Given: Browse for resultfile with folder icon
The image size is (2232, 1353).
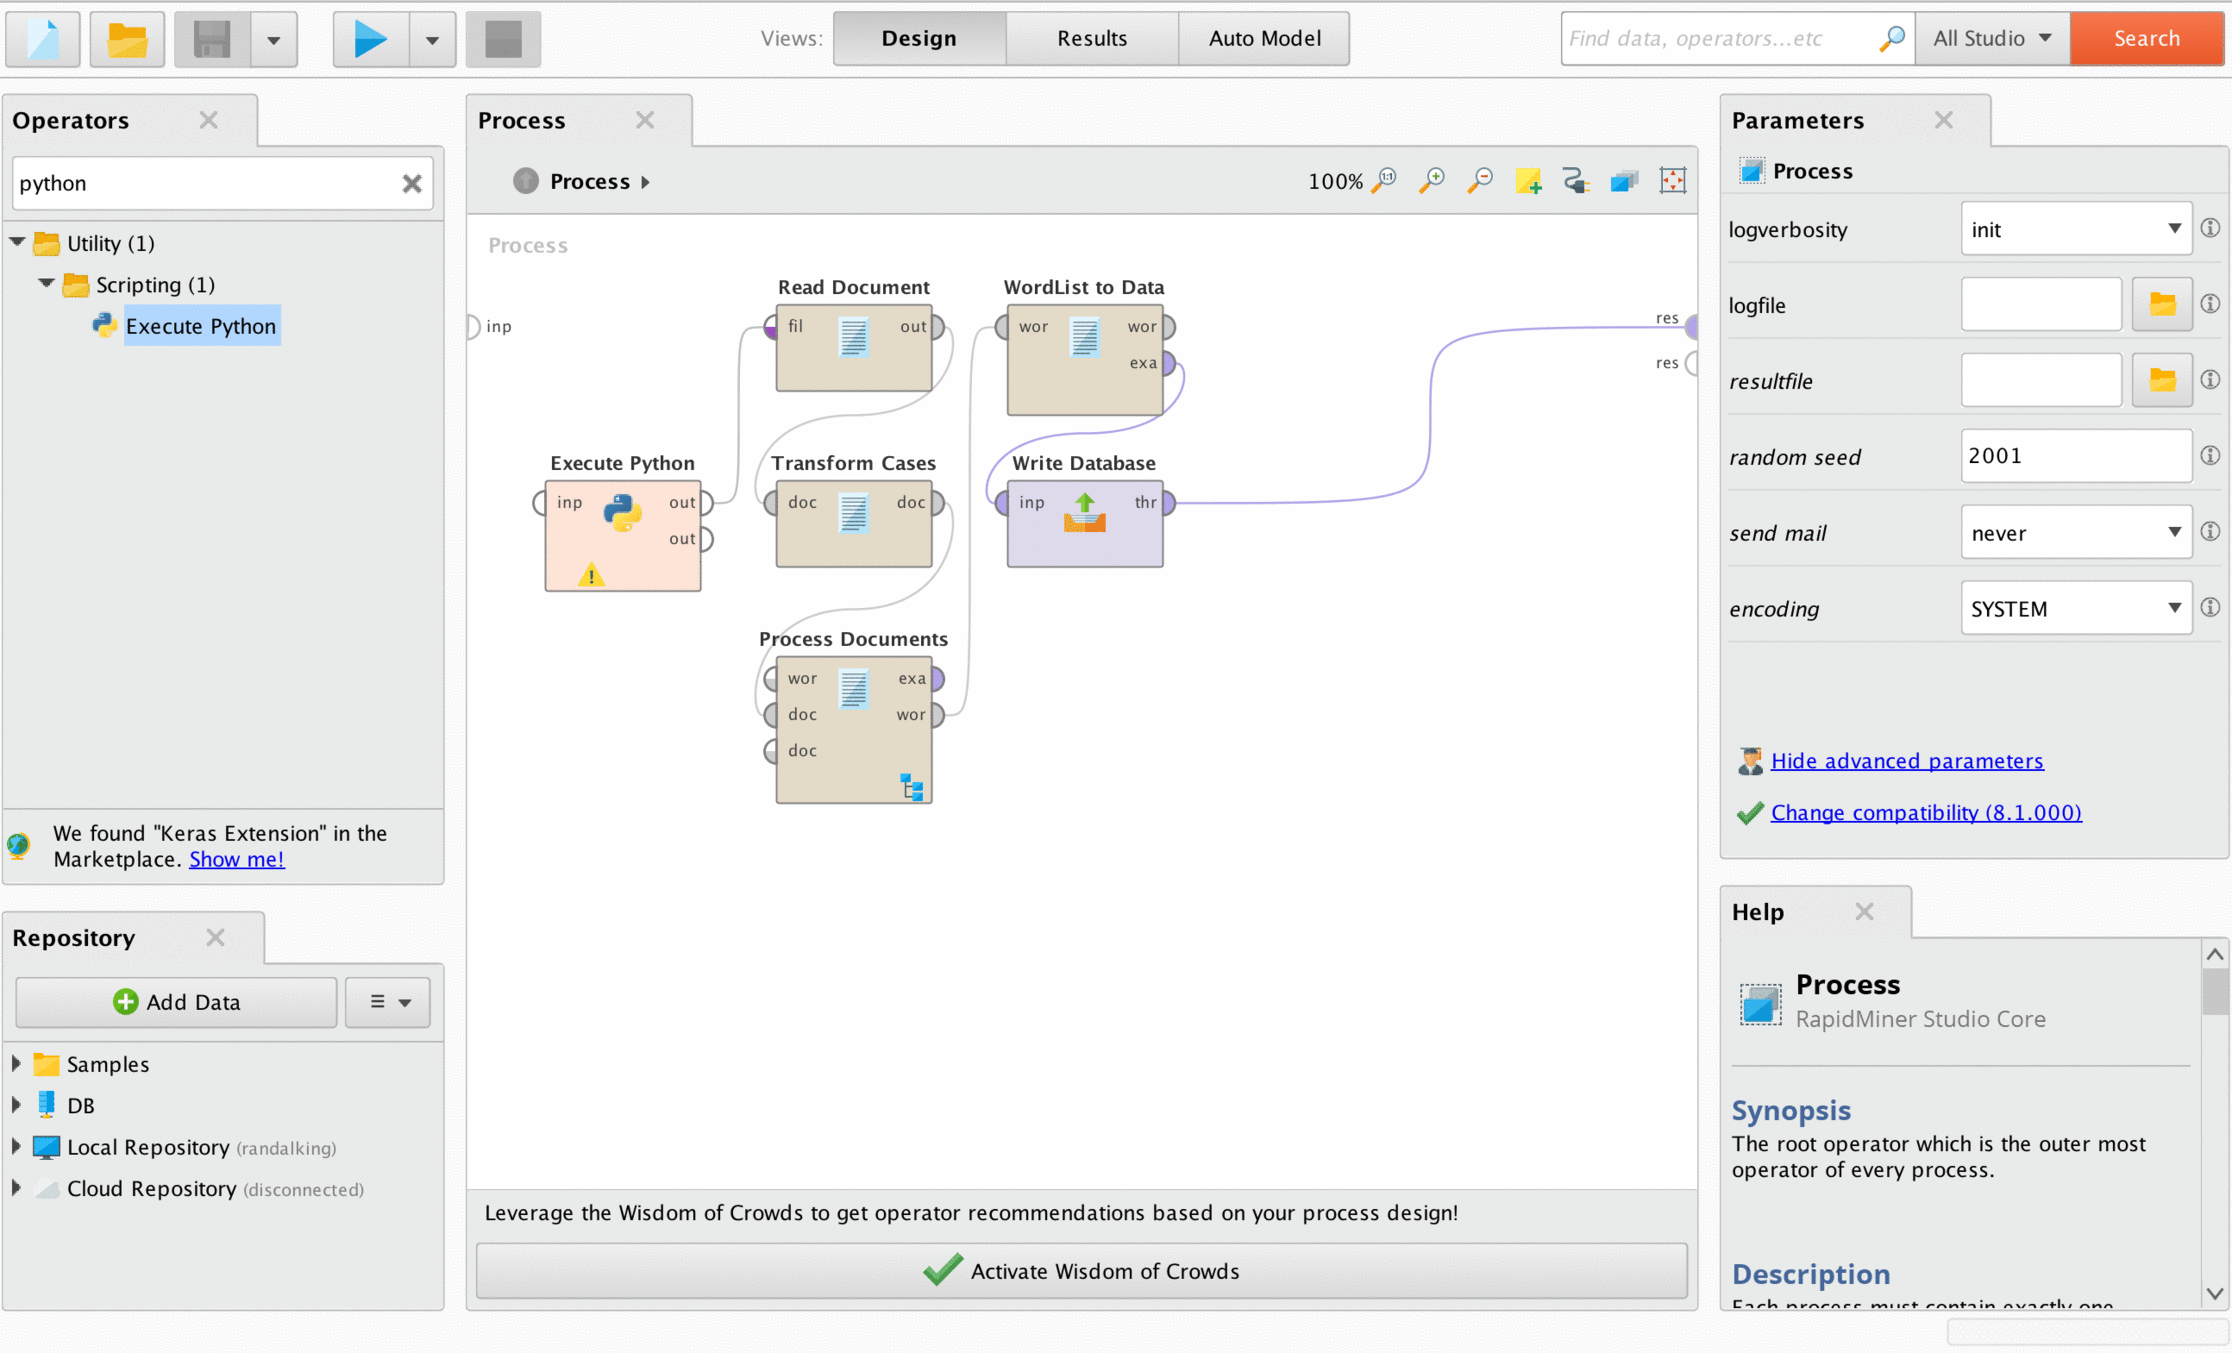Looking at the screenshot, I should (2162, 380).
